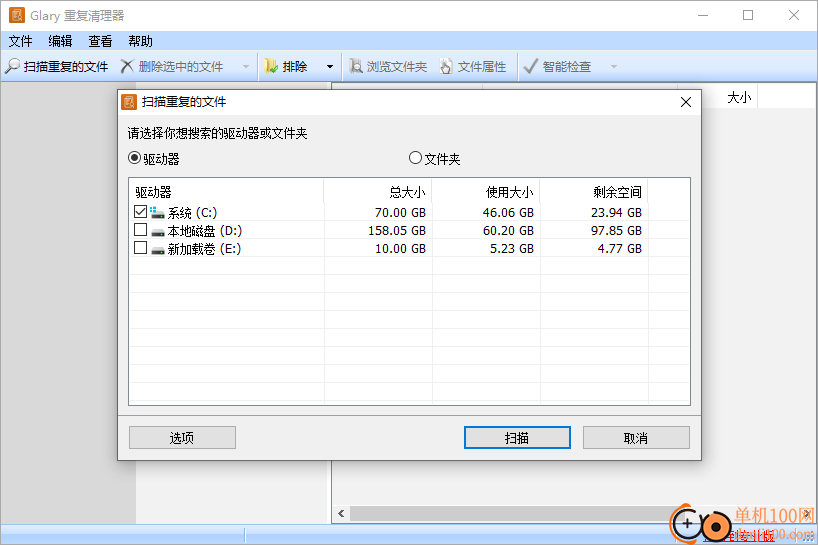Check the 本地磁盘 (D:) checkbox
818x545 pixels.
(140, 229)
